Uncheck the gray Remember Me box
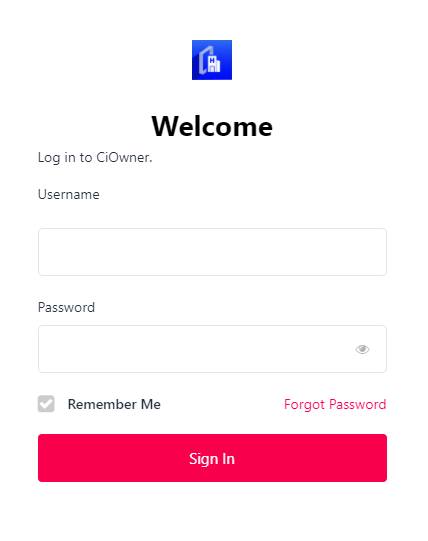This screenshot has height=541, width=428. [46, 404]
